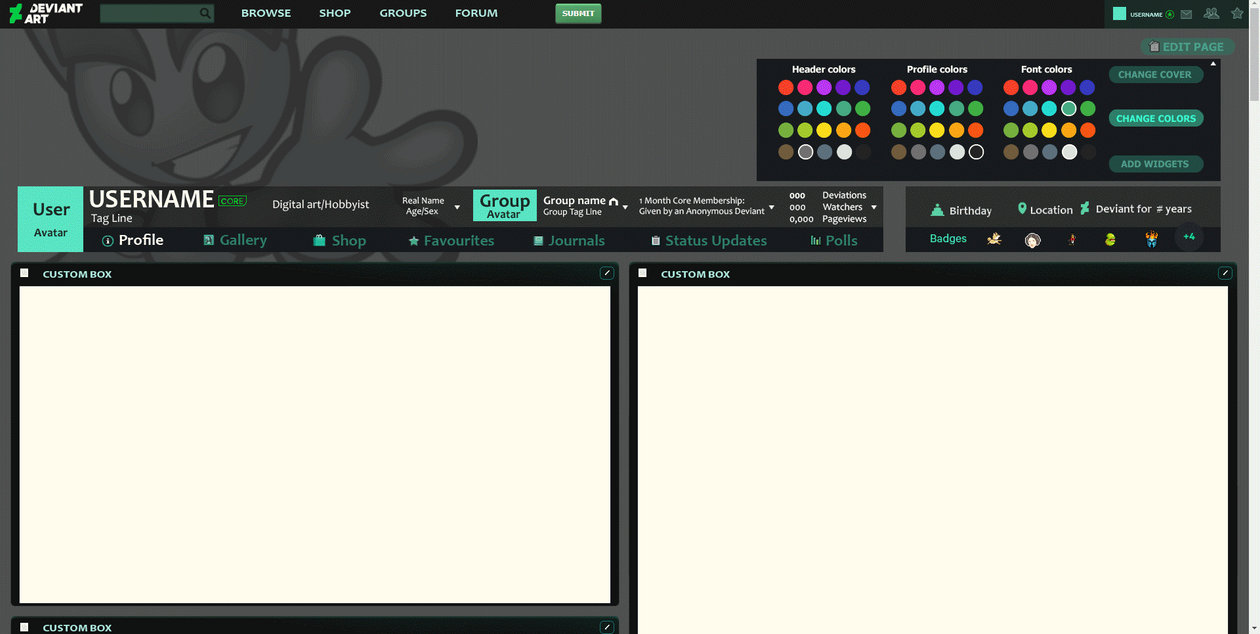Viewport: 1260px width, 634px height.
Task: Click the green creature badge icon
Action: 1110,240
